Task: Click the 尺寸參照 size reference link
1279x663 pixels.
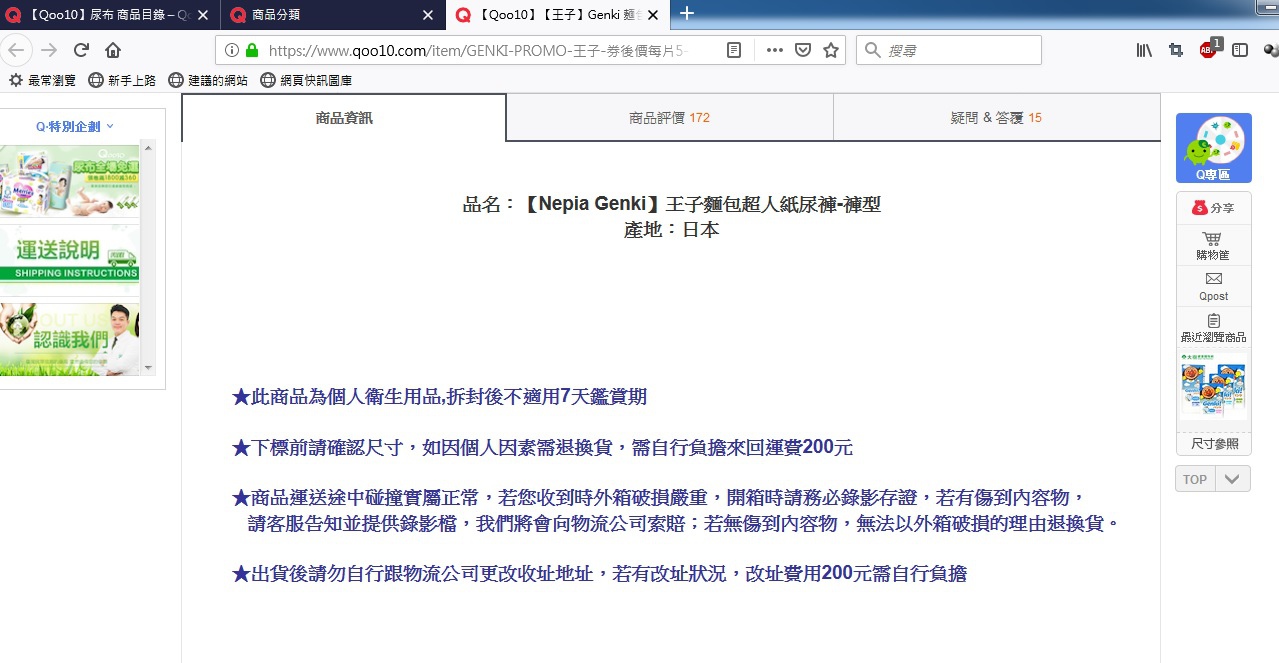Action: [x=1214, y=443]
